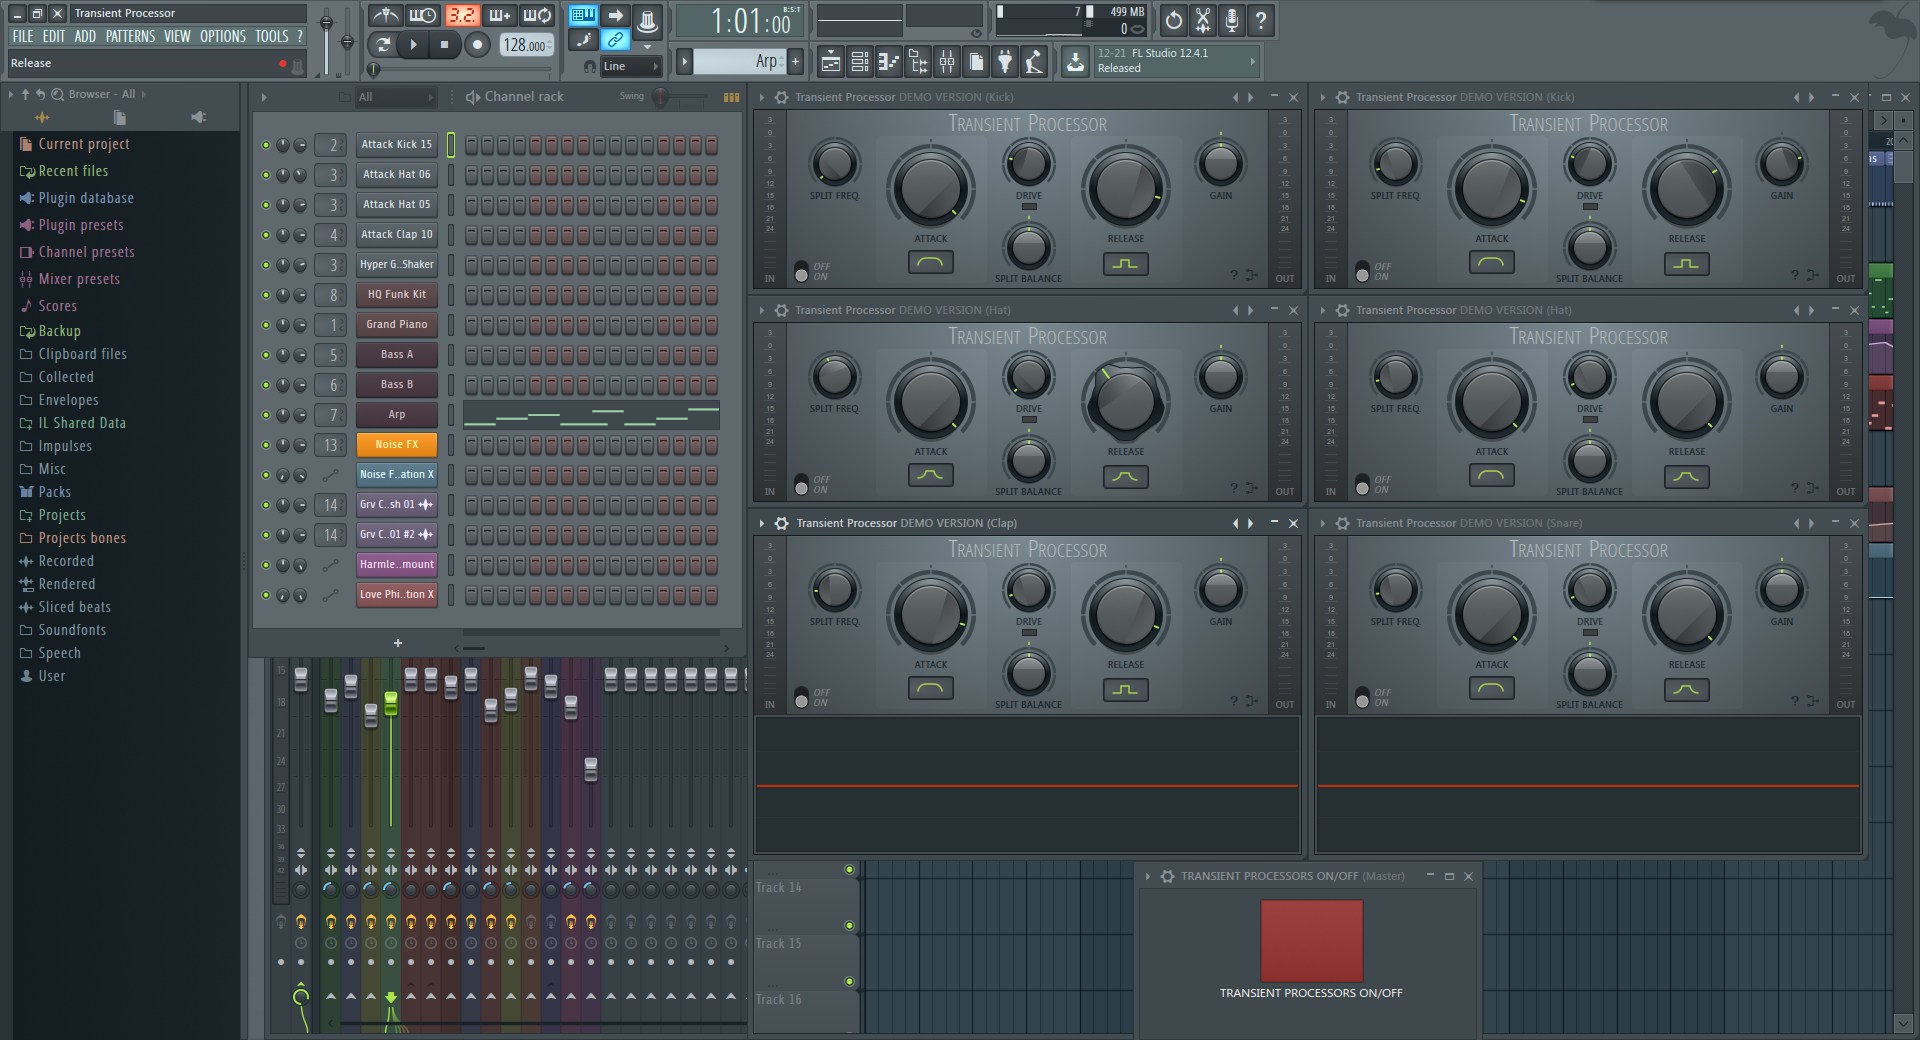Select the HQ Funk Kit channel button
Viewport: 1920px width, 1040px height.
(x=397, y=295)
